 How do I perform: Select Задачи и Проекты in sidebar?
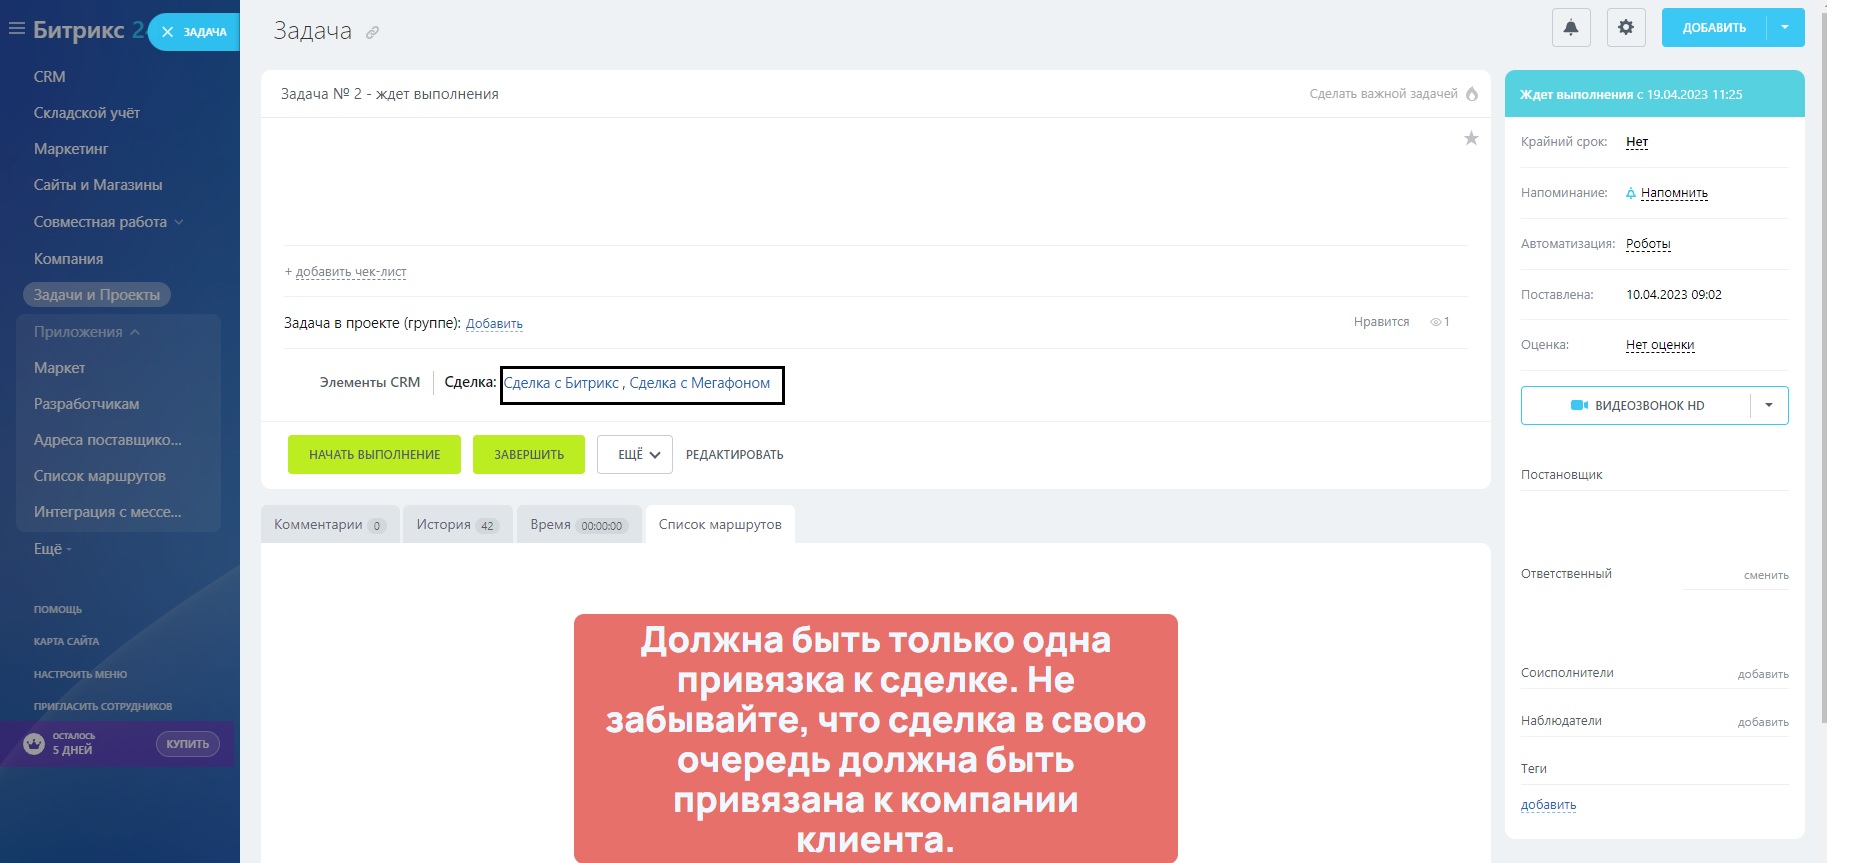[97, 295]
